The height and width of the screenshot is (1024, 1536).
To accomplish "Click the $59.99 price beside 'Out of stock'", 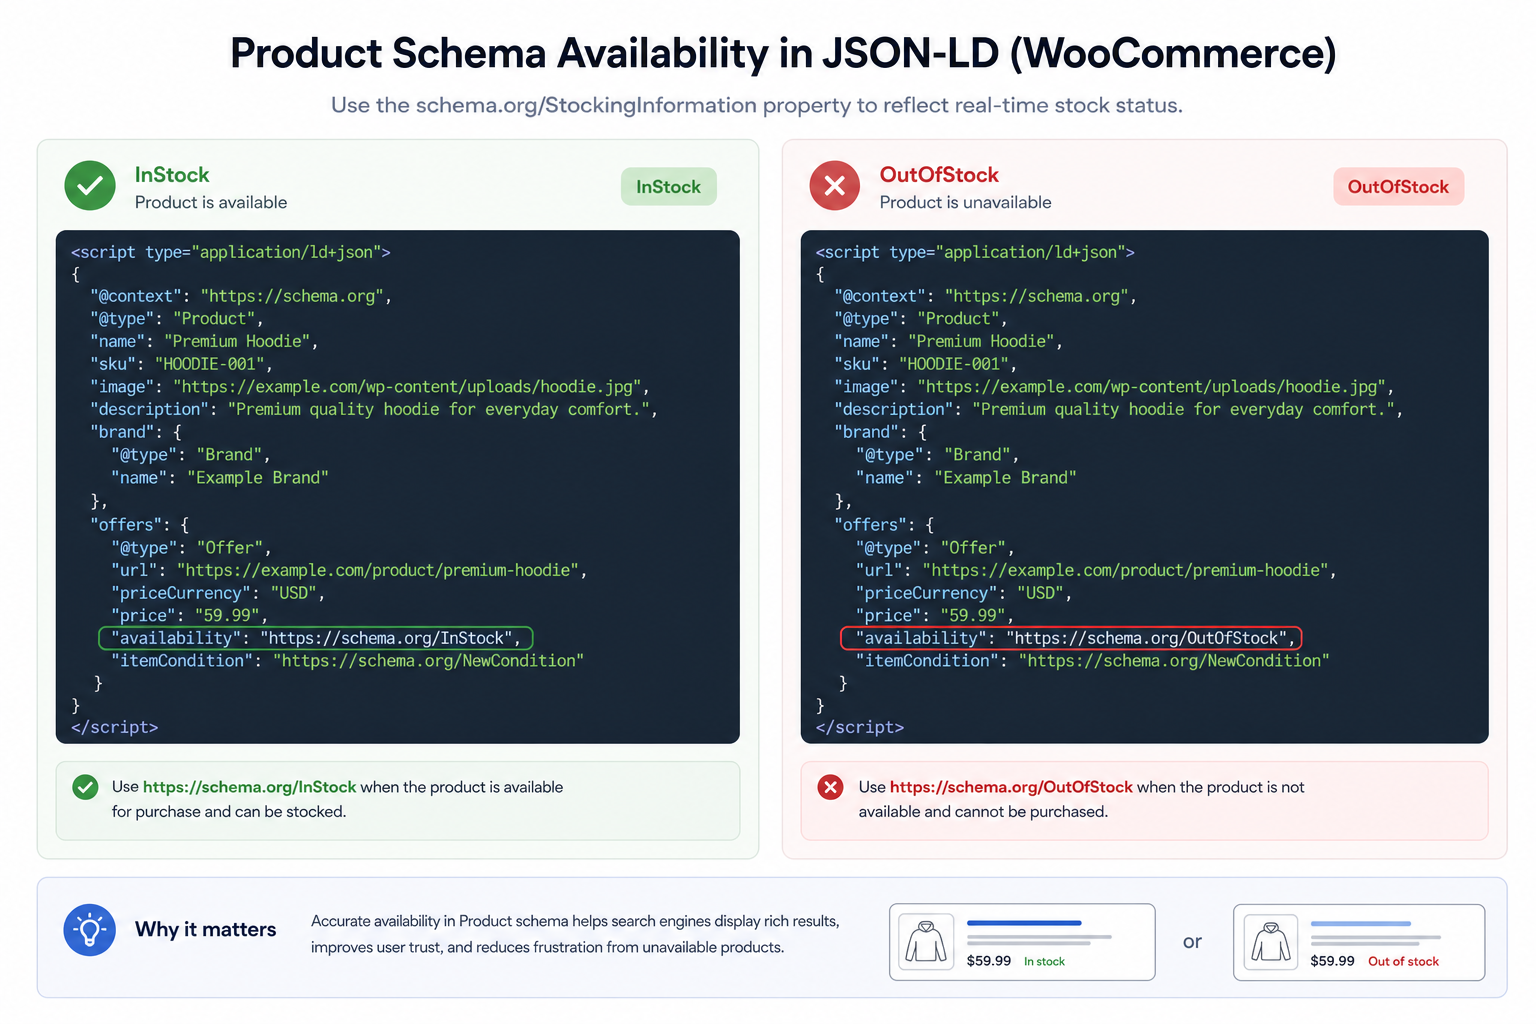I will pos(1332,961).
